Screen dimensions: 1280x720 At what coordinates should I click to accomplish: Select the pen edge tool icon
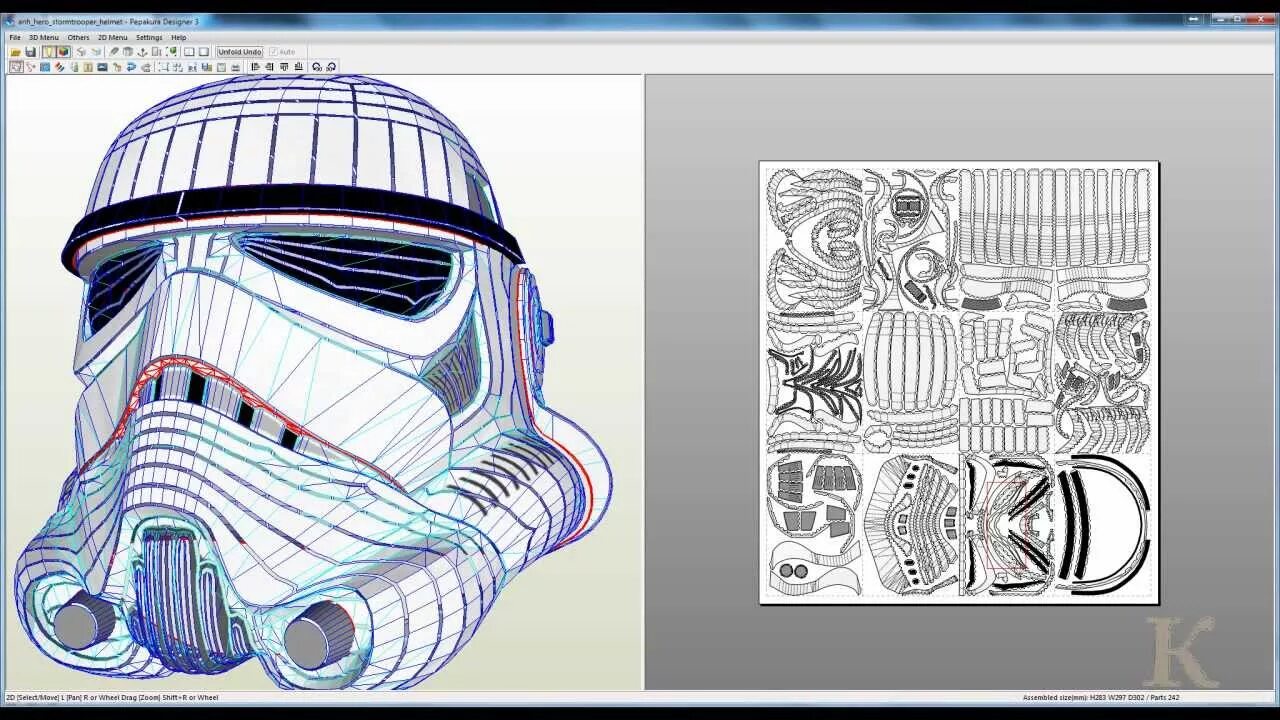click(113, 52)
